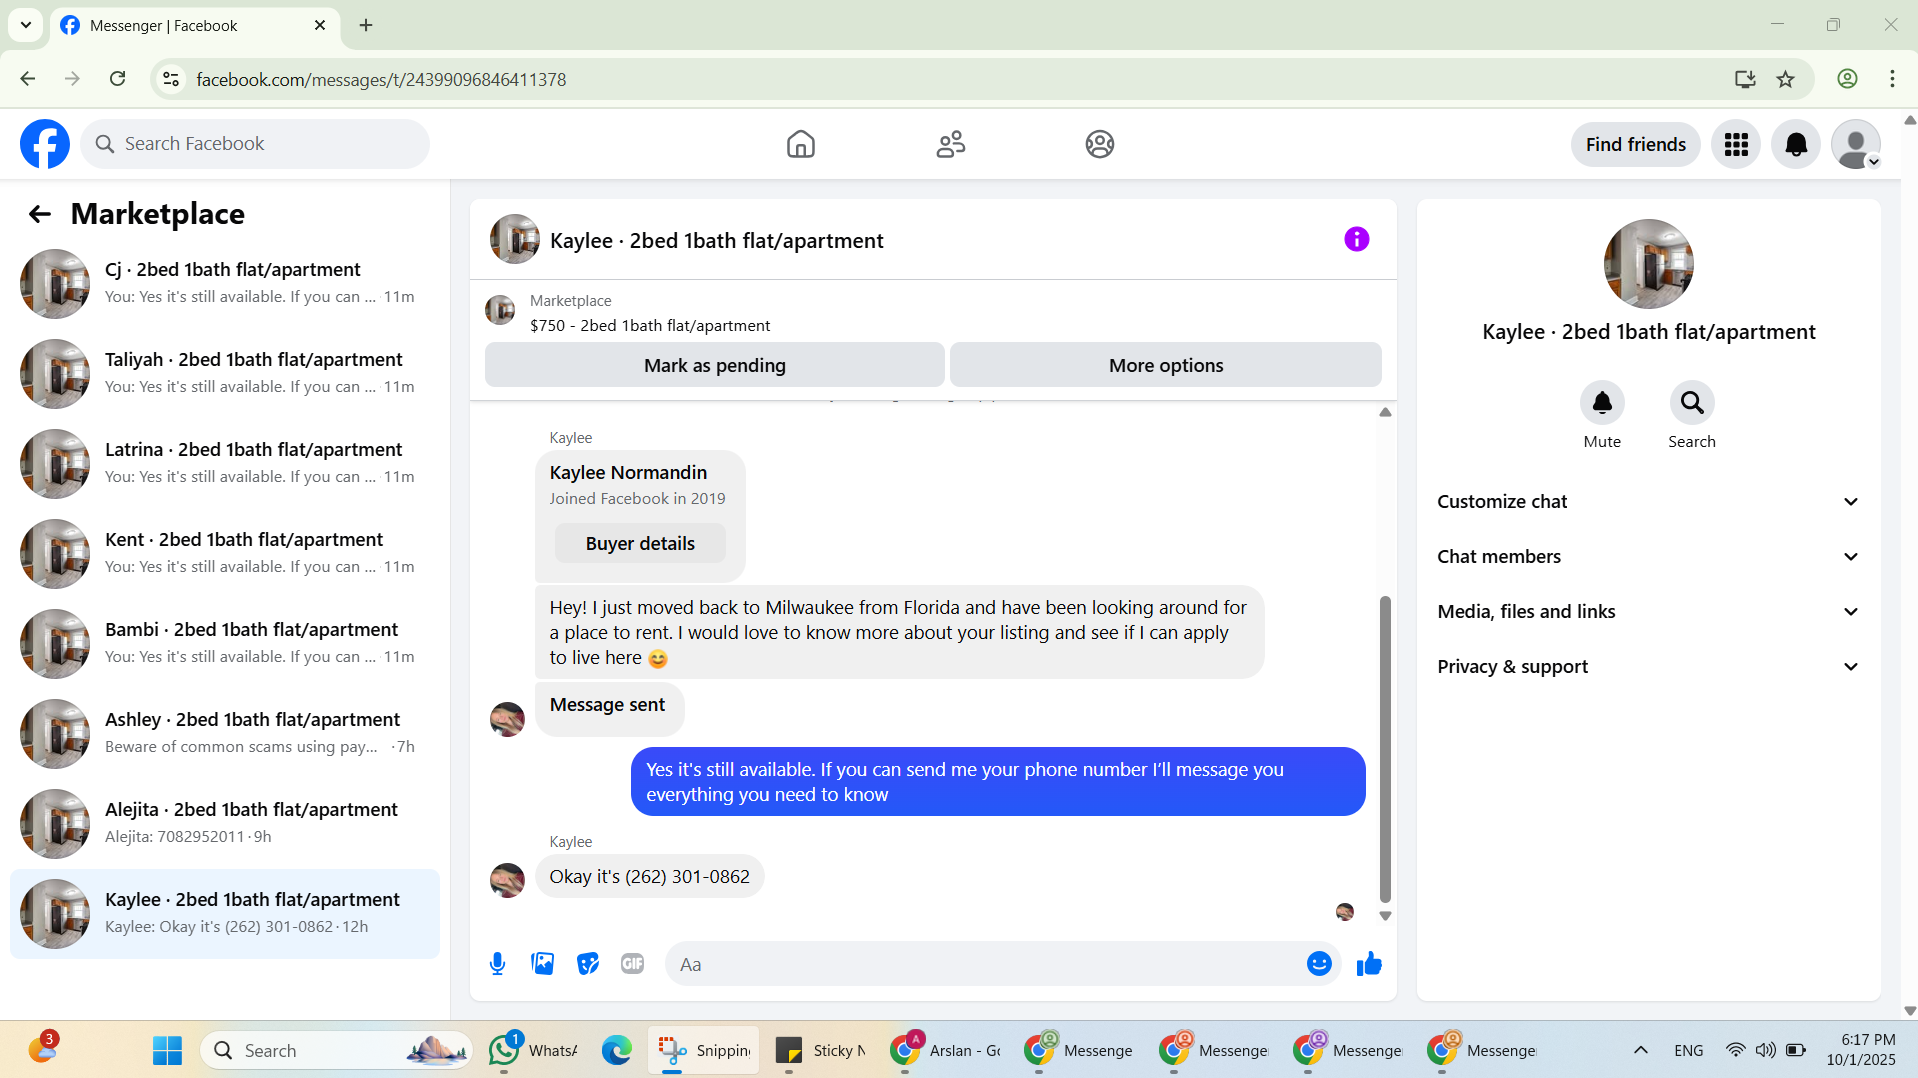The width and height of the screenshot is (1918, 1078).
Task: Open Windows Start menu
Action: (x=167, y=1050)
